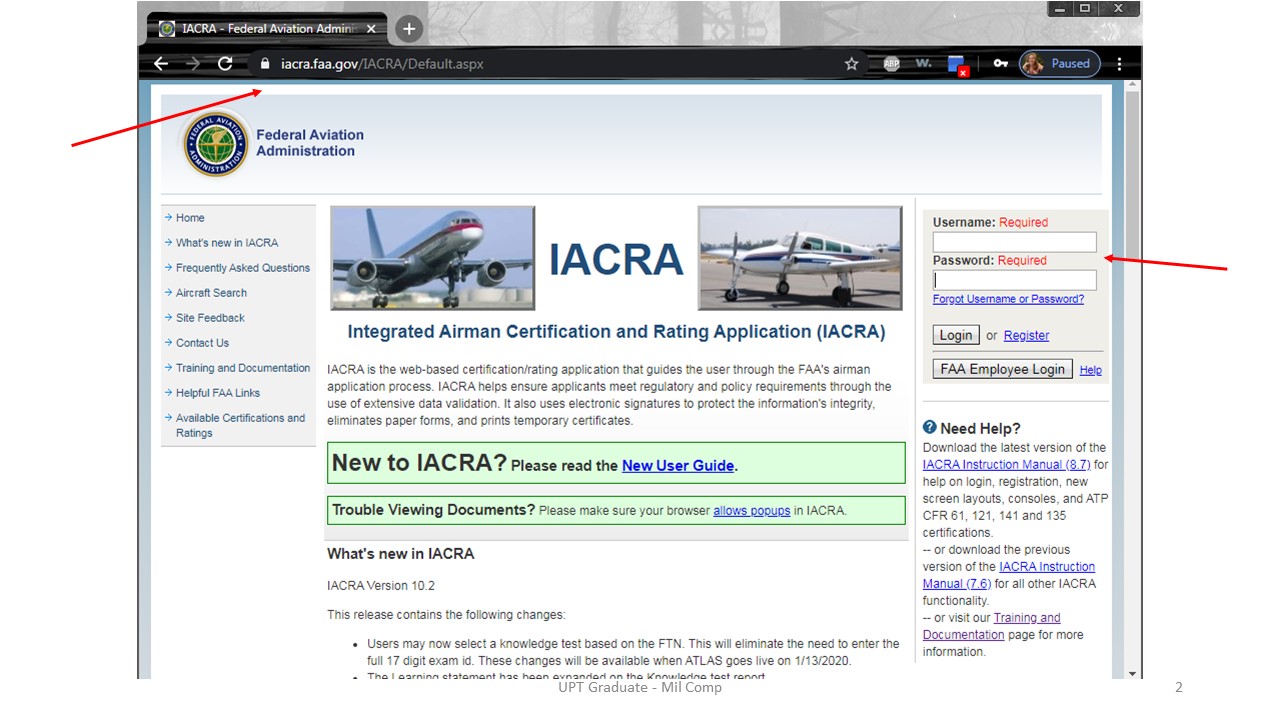Image resolution: width=1280 pixels, height=720 pixels.
Task: Open Helpful FAA Links
Action: tap(218, 393)
